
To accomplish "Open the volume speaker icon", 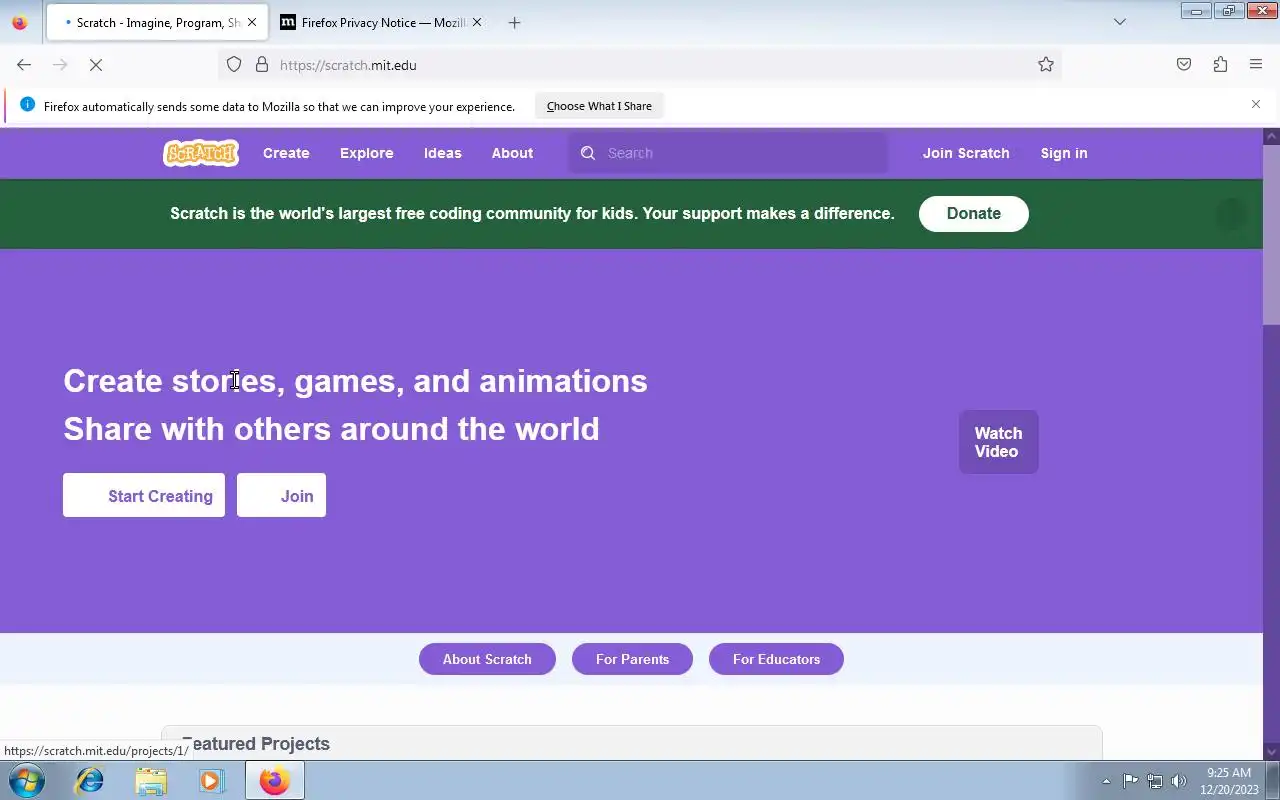I will pos(1179,781).
